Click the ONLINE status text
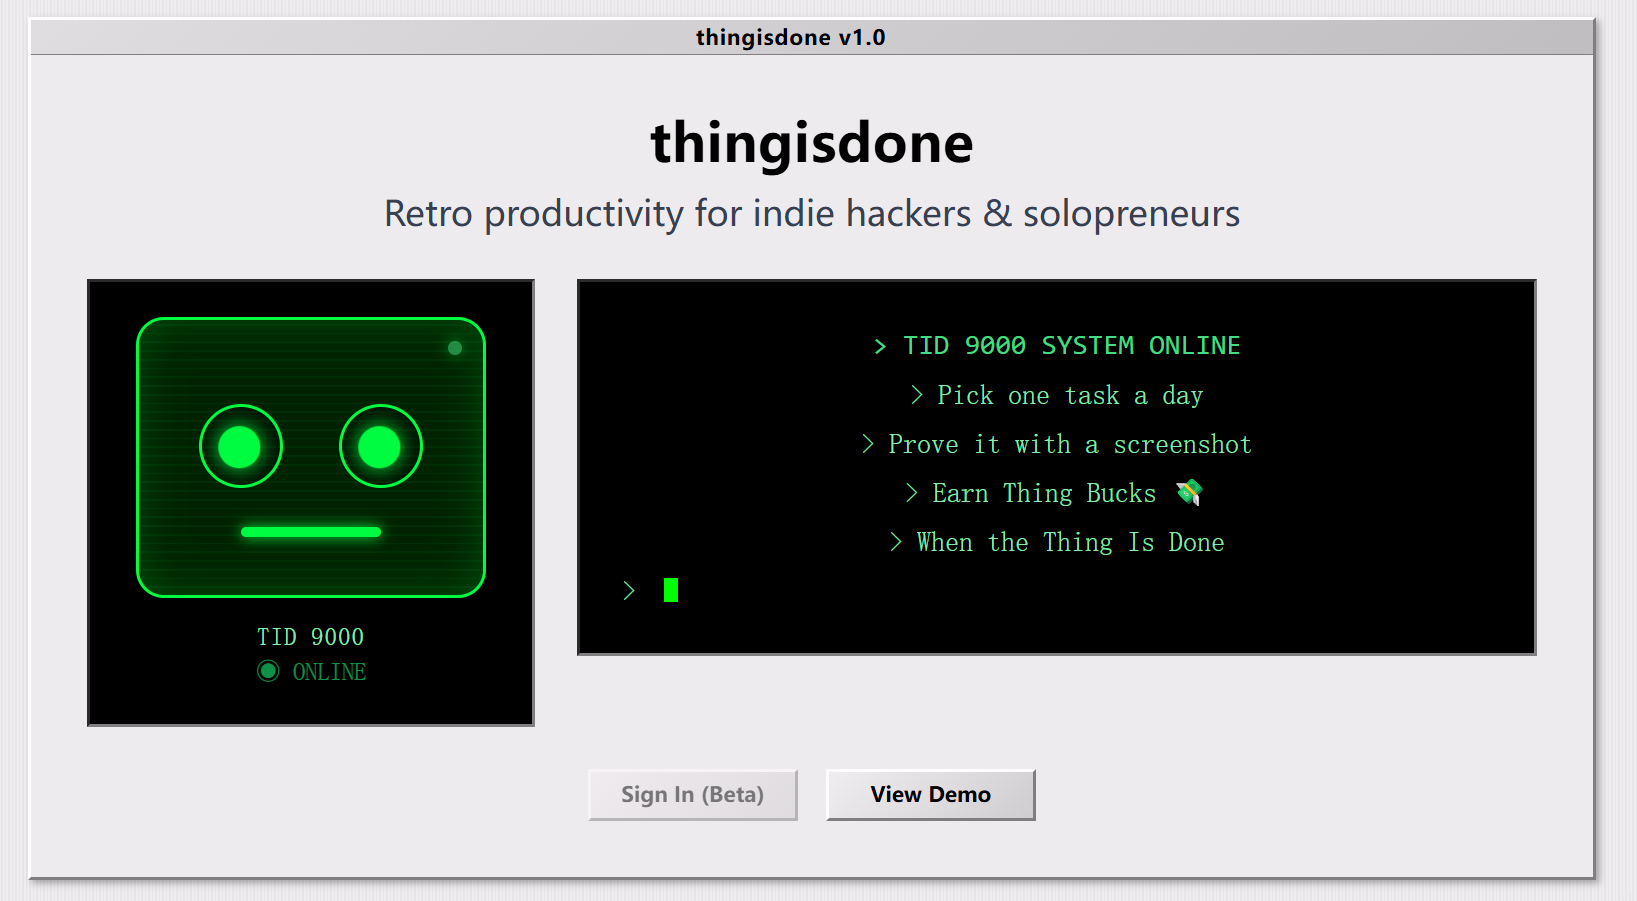This screenshot has height=901, width=1637. [329, 672]
